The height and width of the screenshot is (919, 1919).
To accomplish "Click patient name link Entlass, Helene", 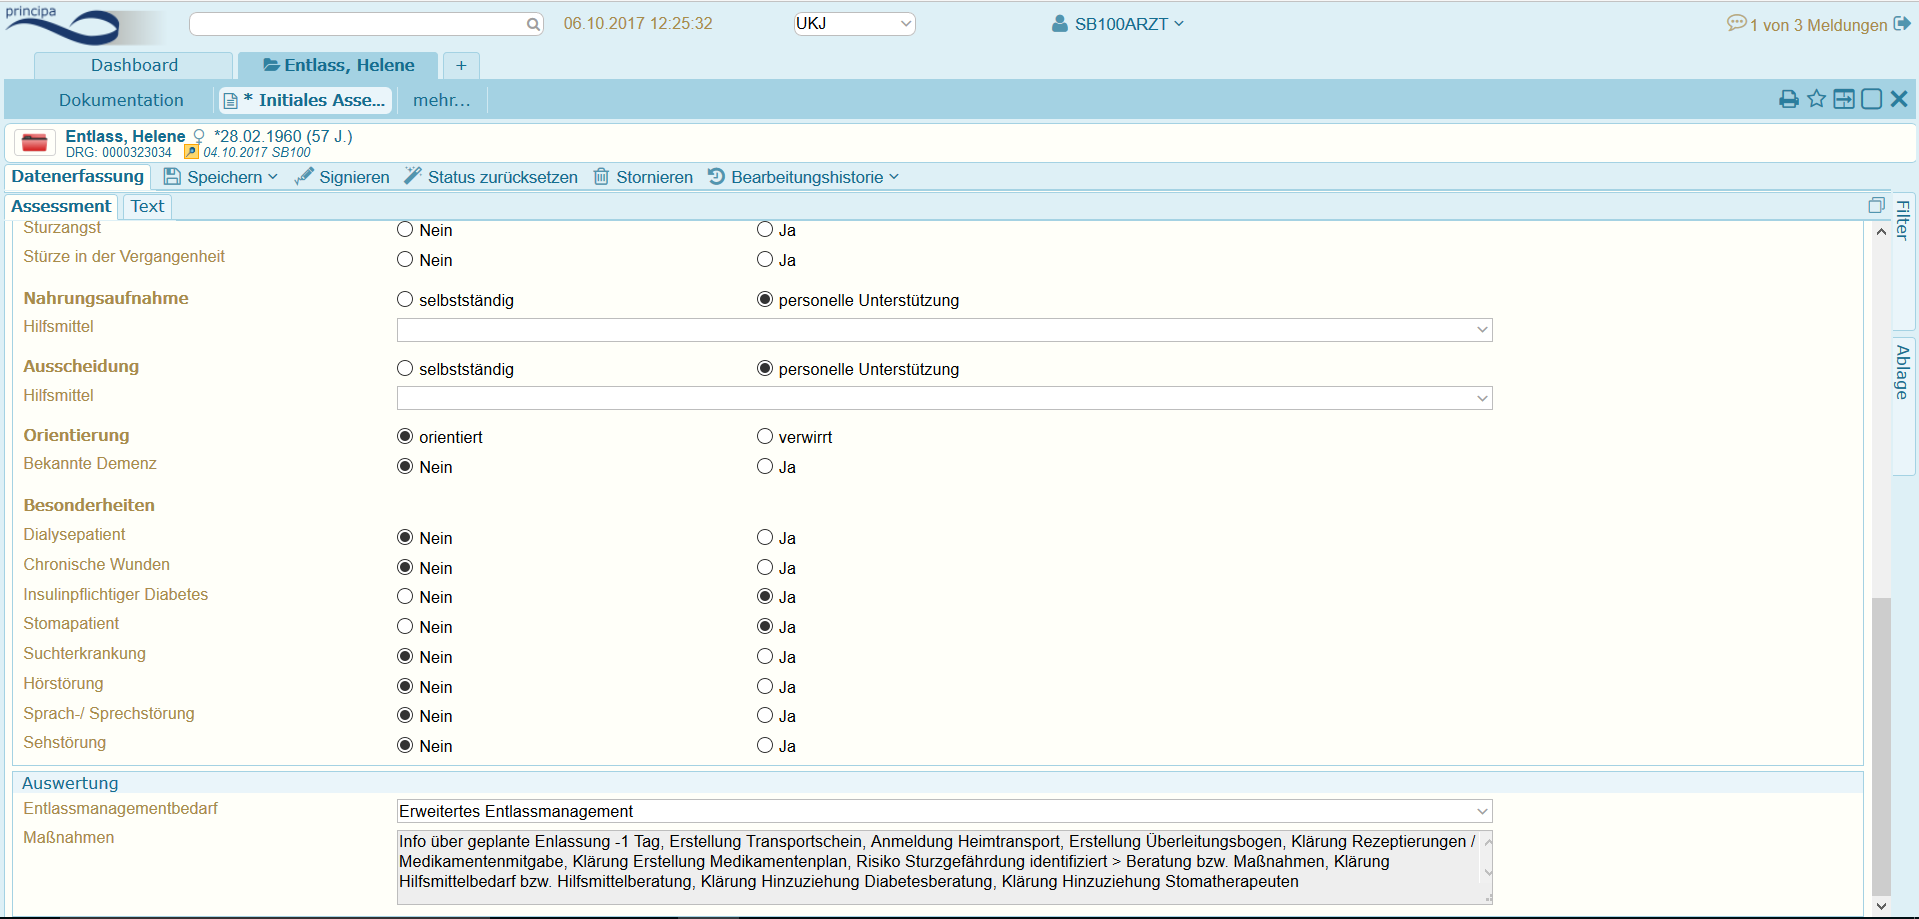I will pos(125,136).
